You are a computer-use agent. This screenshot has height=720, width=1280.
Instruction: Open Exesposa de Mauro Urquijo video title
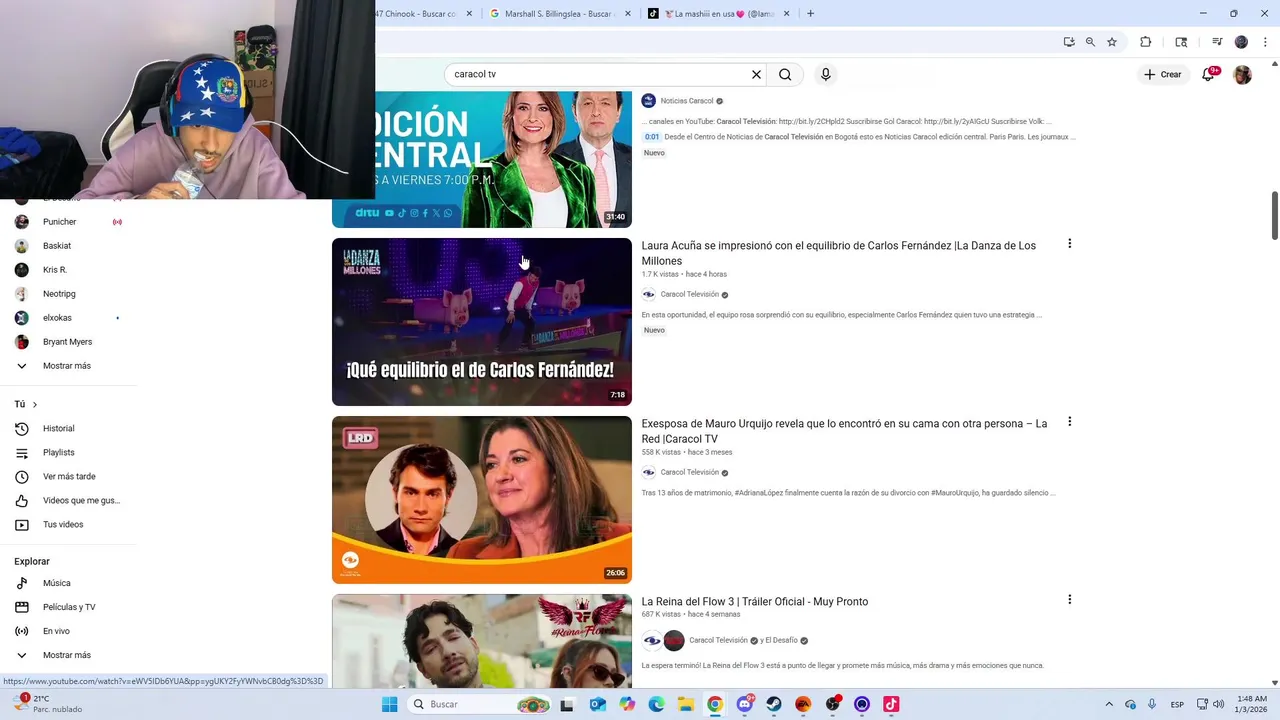coord(844,431)
